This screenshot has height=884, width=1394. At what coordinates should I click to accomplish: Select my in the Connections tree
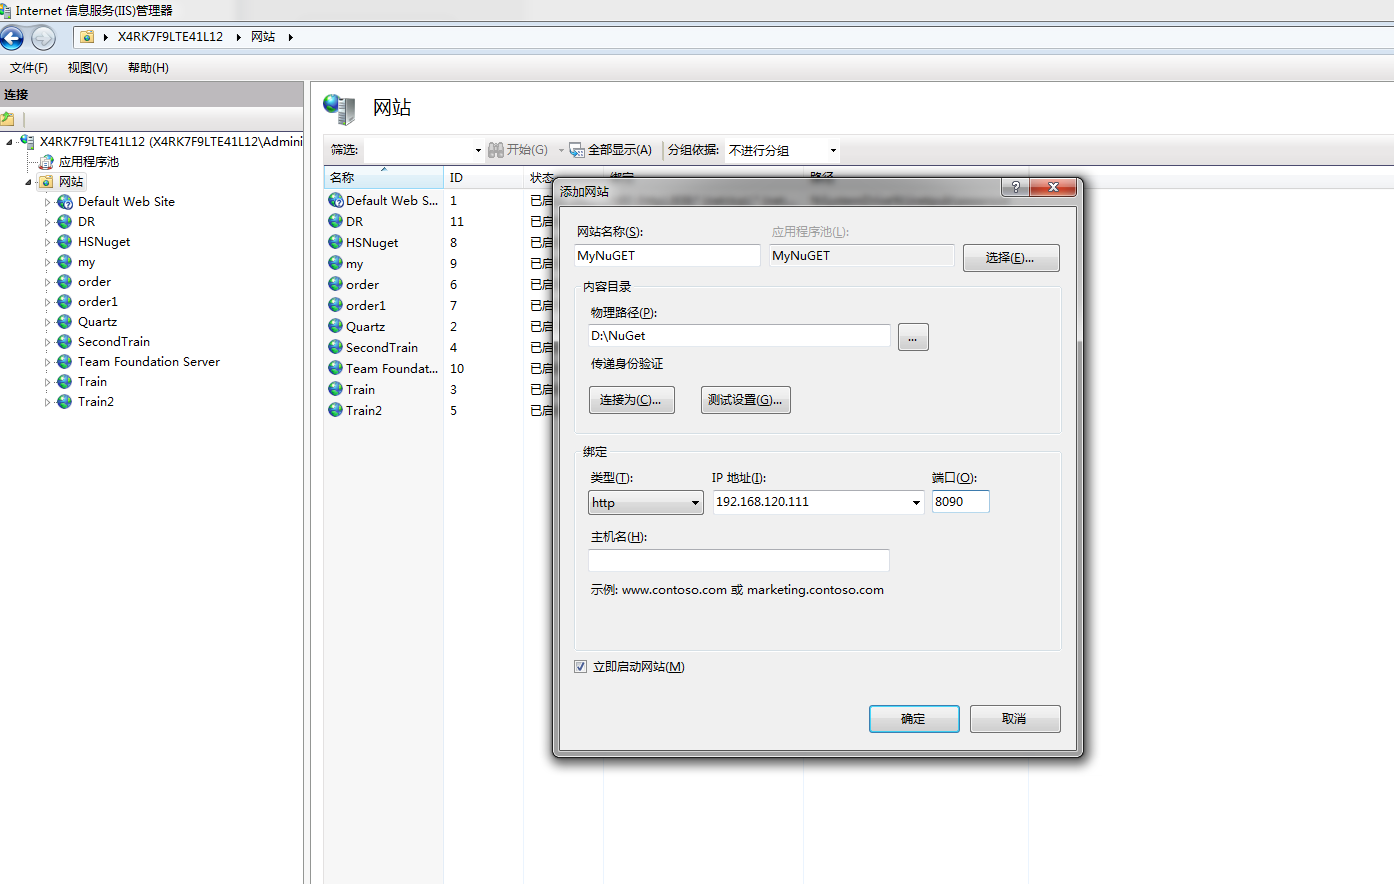pos(87,262)
